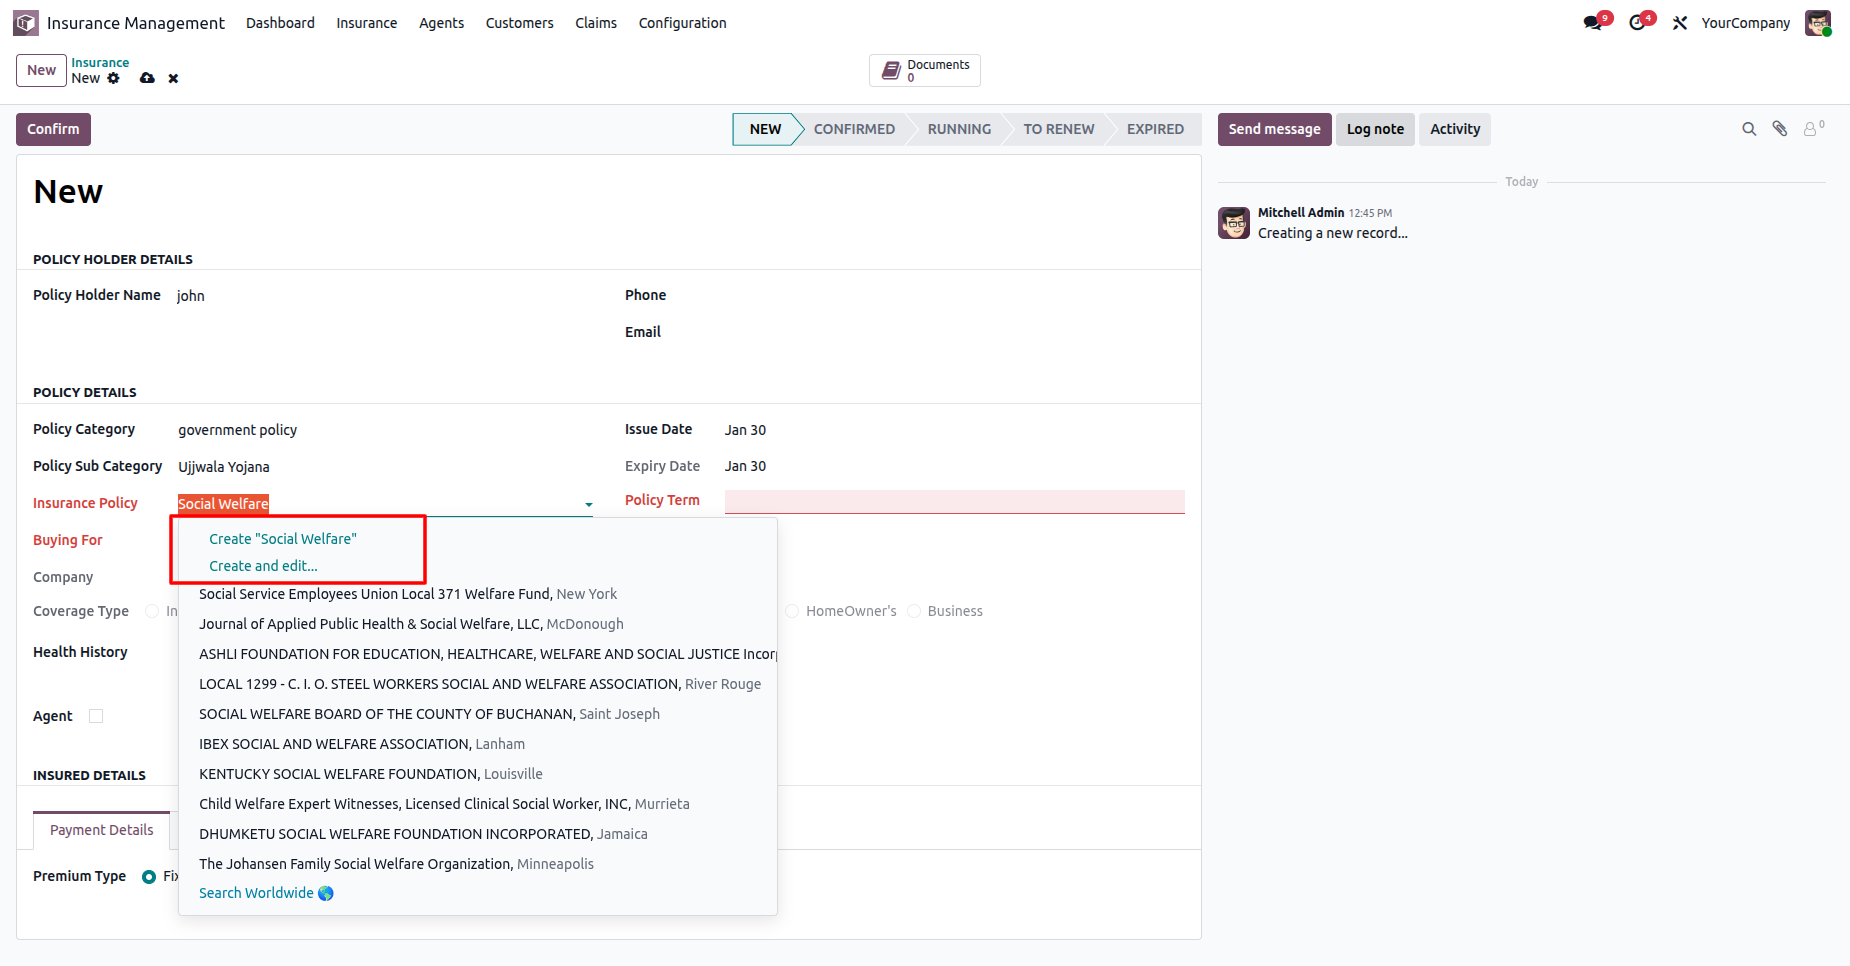Search messages with chatter magnifier icon

point(1749,129)
